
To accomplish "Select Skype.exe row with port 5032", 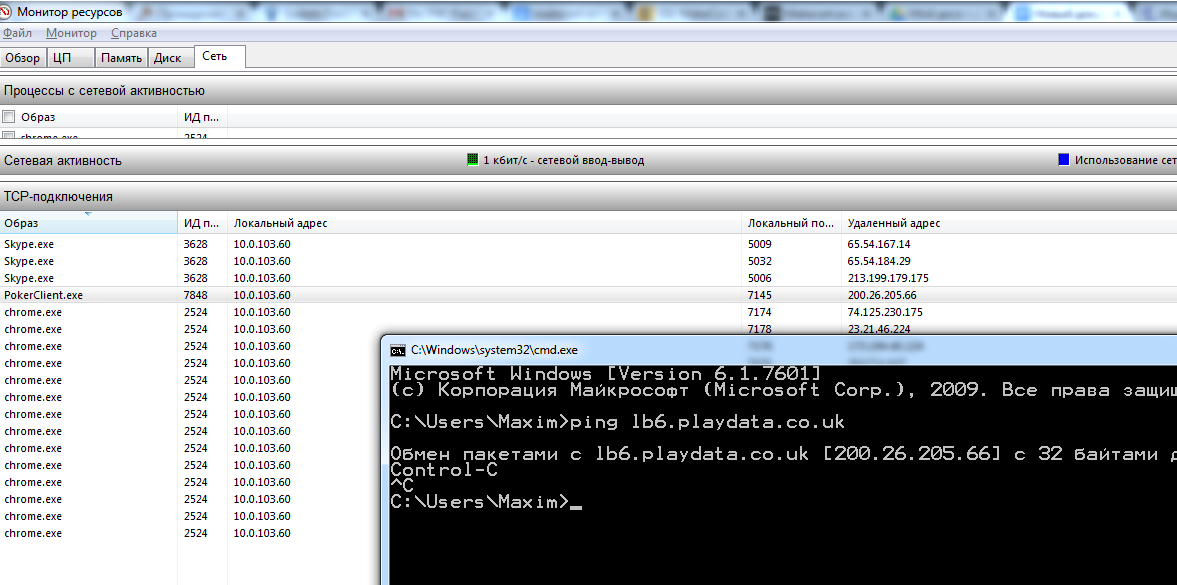I will (x=588, y=261).
